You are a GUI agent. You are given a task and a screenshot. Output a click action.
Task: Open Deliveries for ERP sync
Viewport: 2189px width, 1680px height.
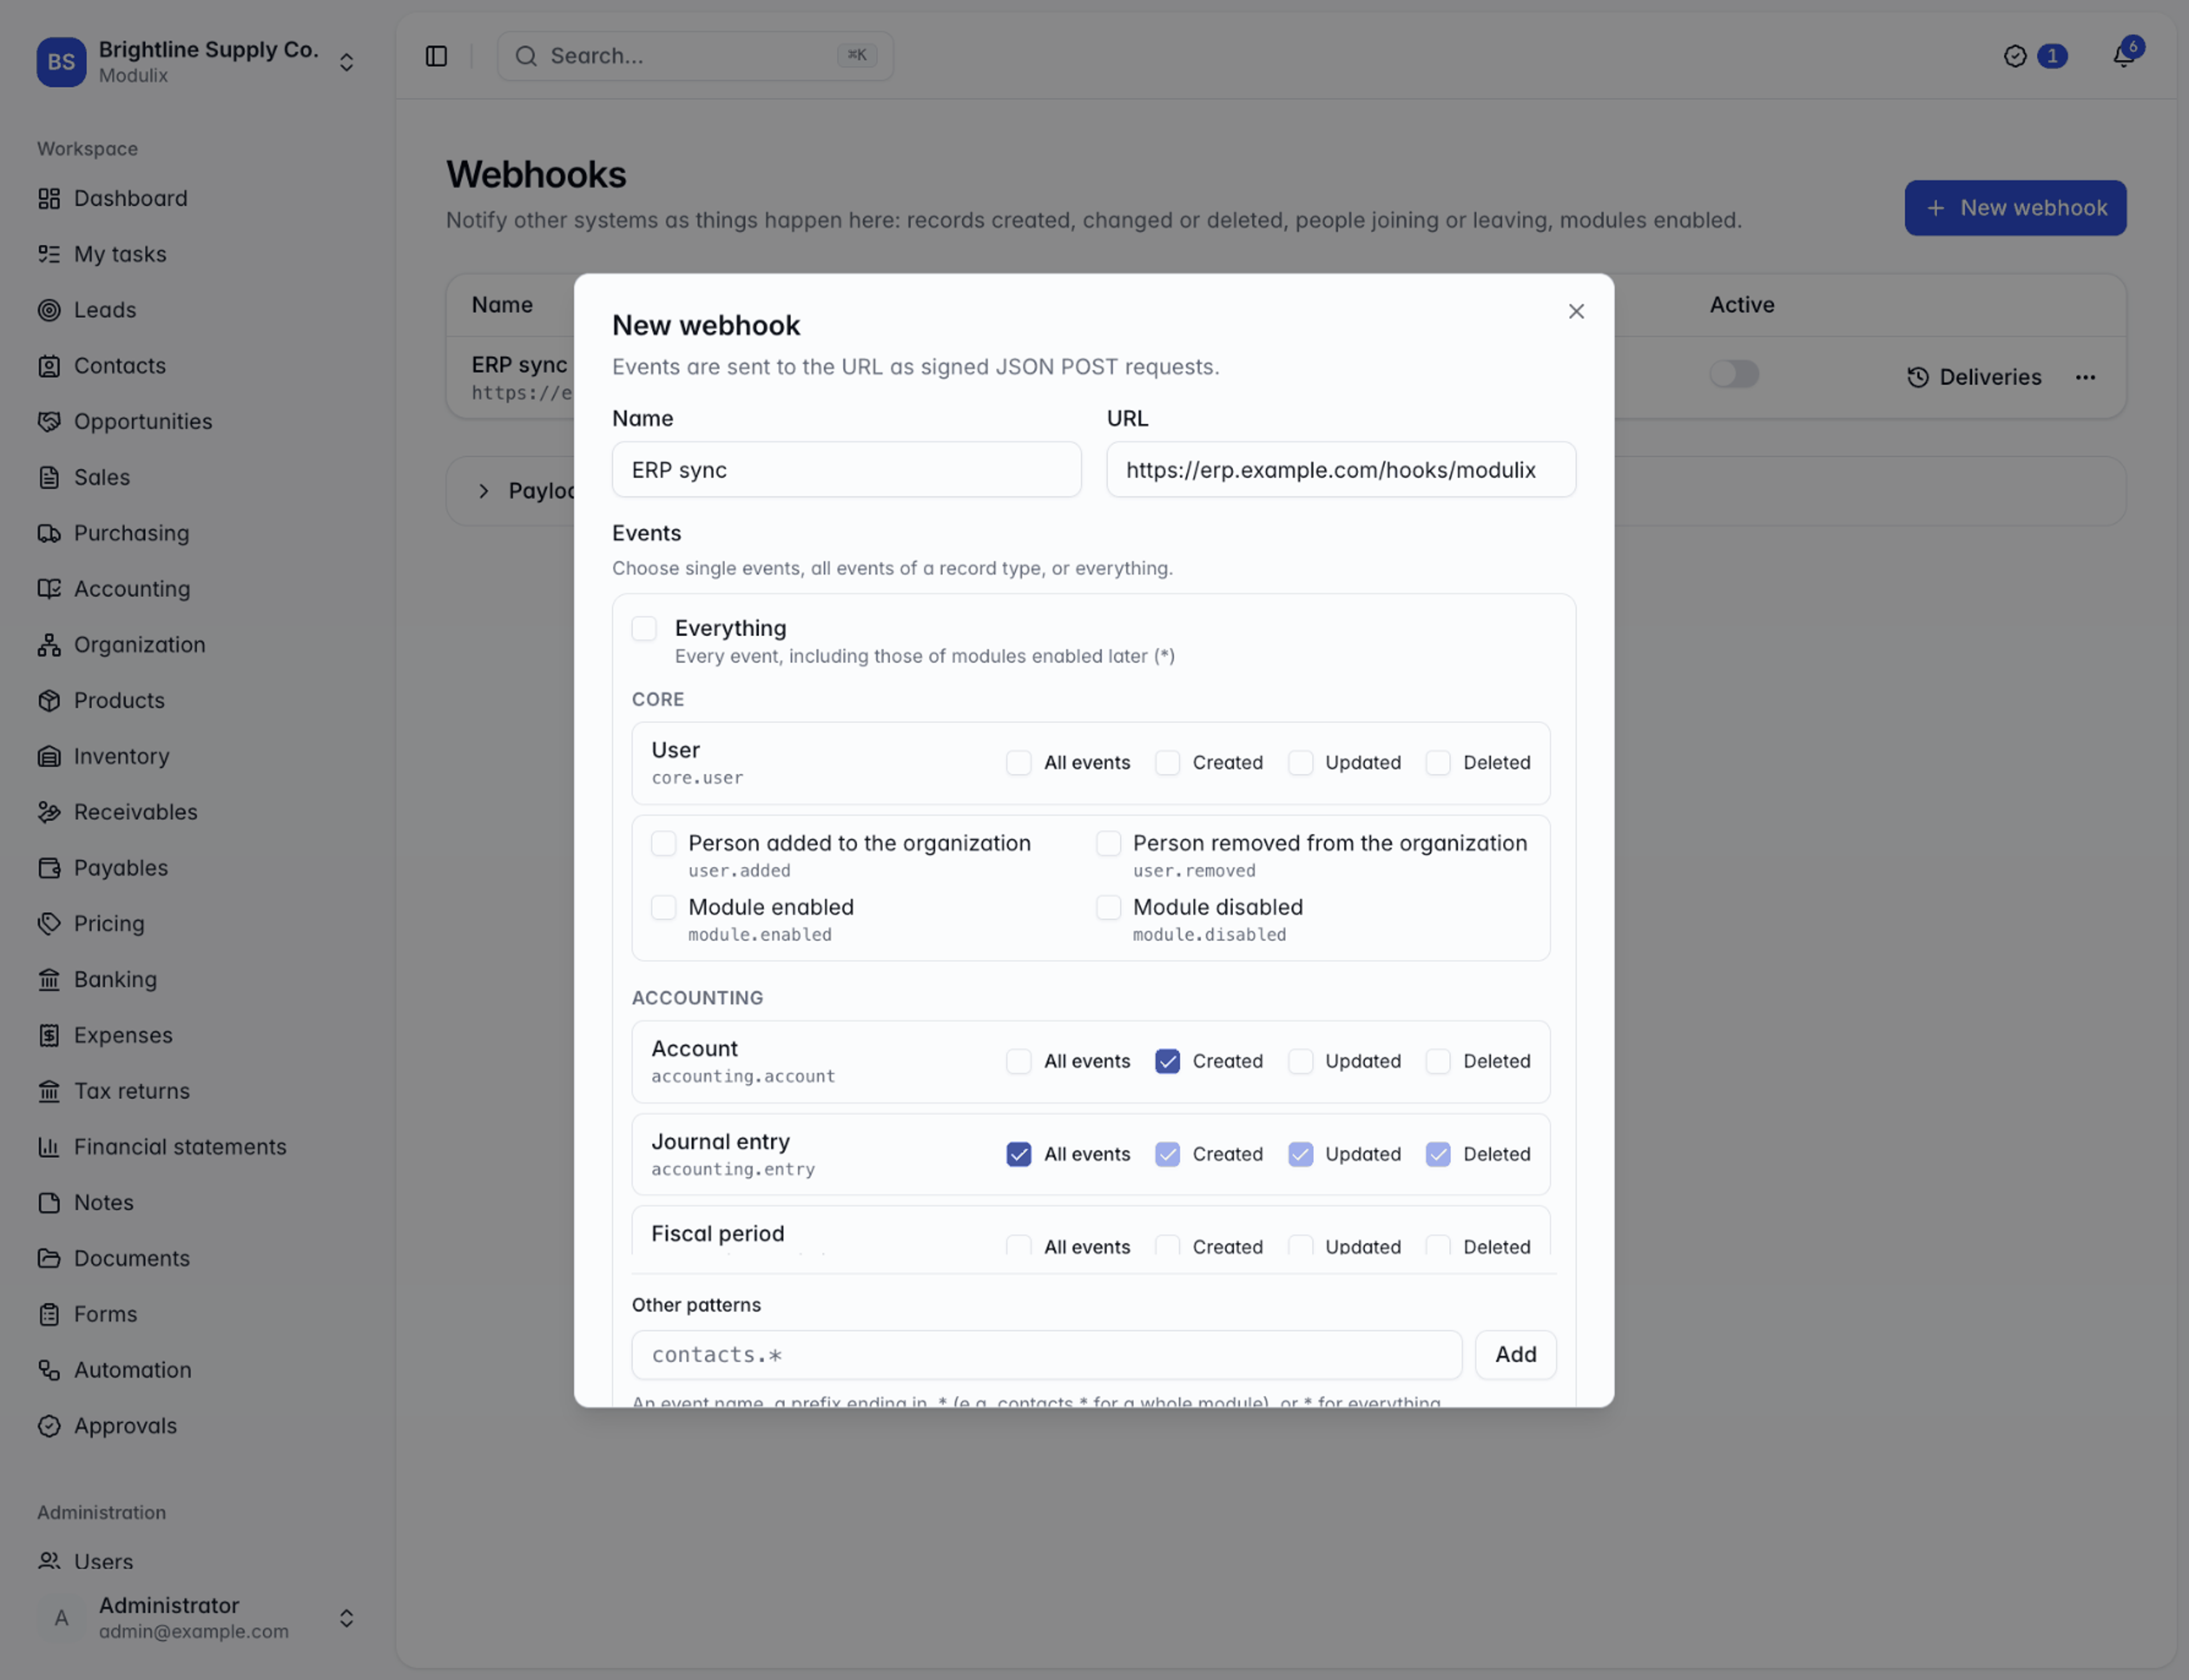(x=1974, y=377)
